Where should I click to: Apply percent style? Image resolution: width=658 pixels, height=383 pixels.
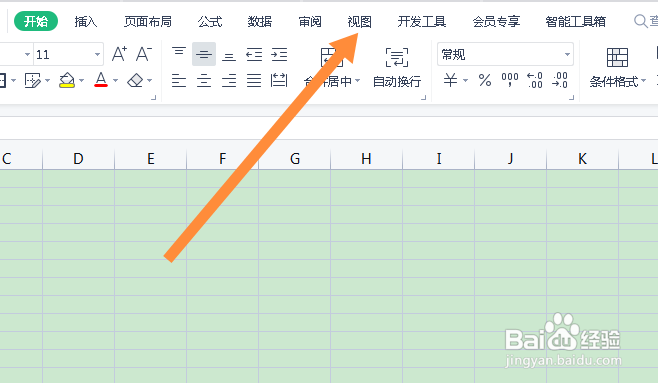pyautogui.click(x=485, y=80)
